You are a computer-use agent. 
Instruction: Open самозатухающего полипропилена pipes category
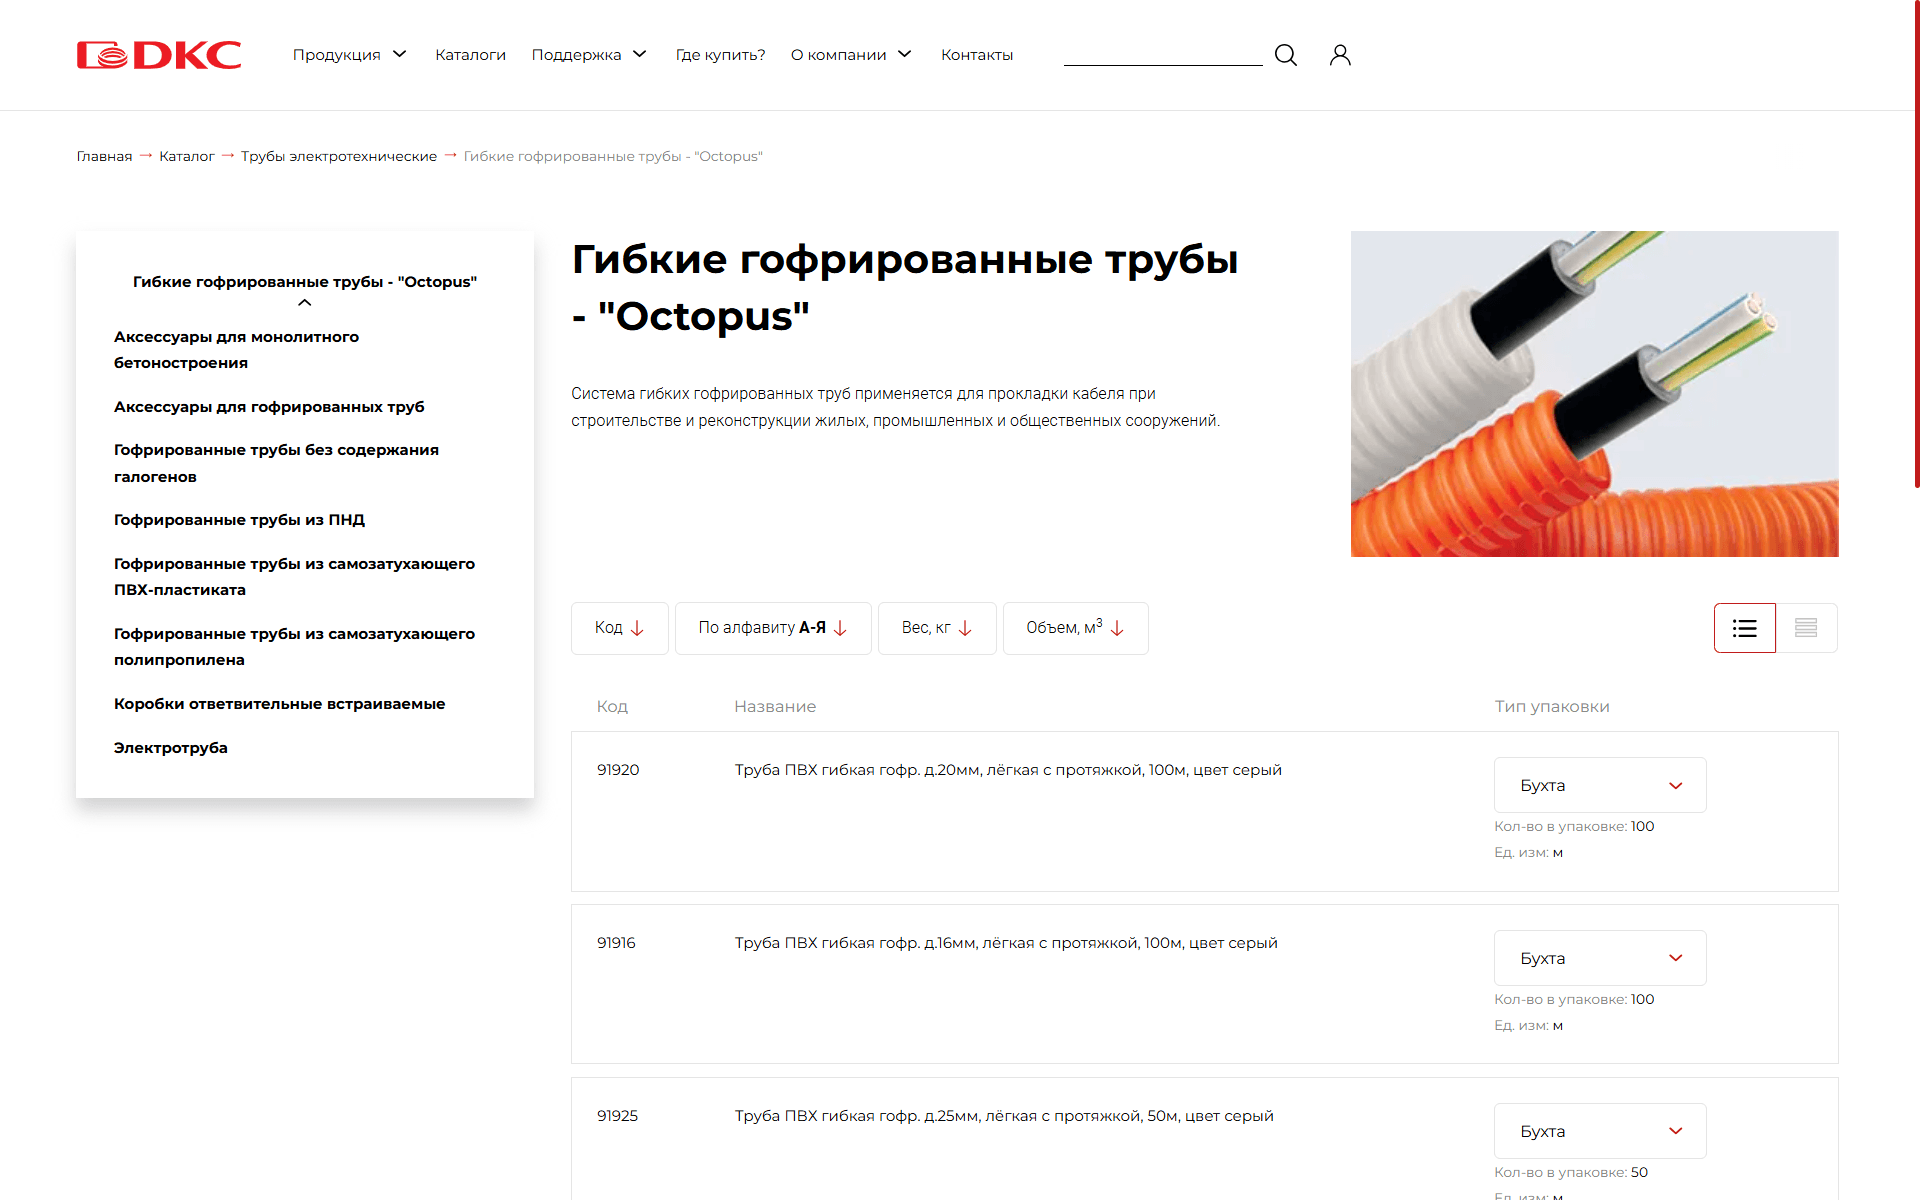[294, 647]
